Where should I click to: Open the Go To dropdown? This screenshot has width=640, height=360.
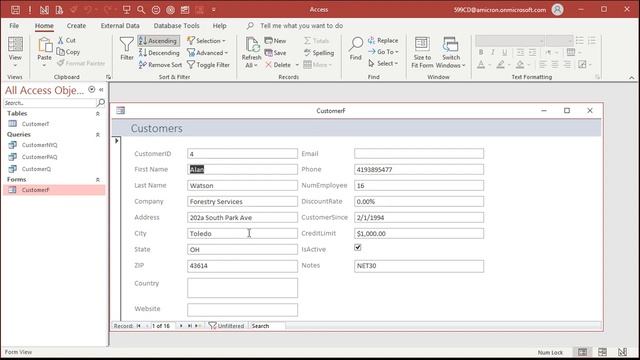(x=383, y=52)
